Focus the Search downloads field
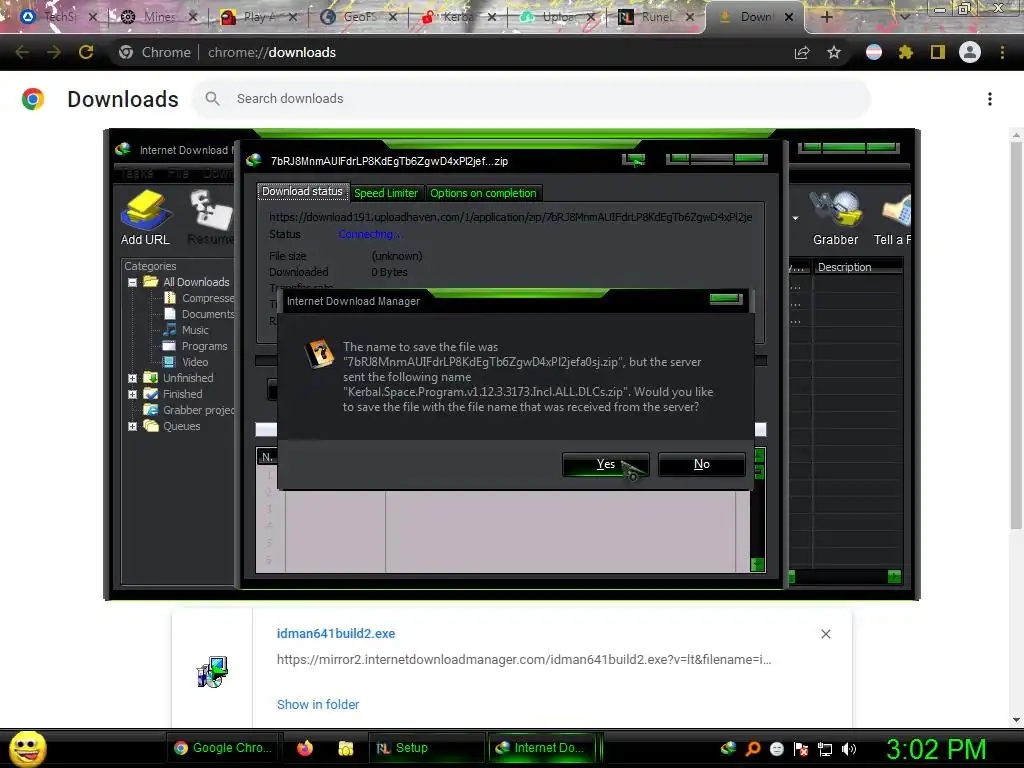Screen dimensions: 1024x768 (x=531, y=99)
